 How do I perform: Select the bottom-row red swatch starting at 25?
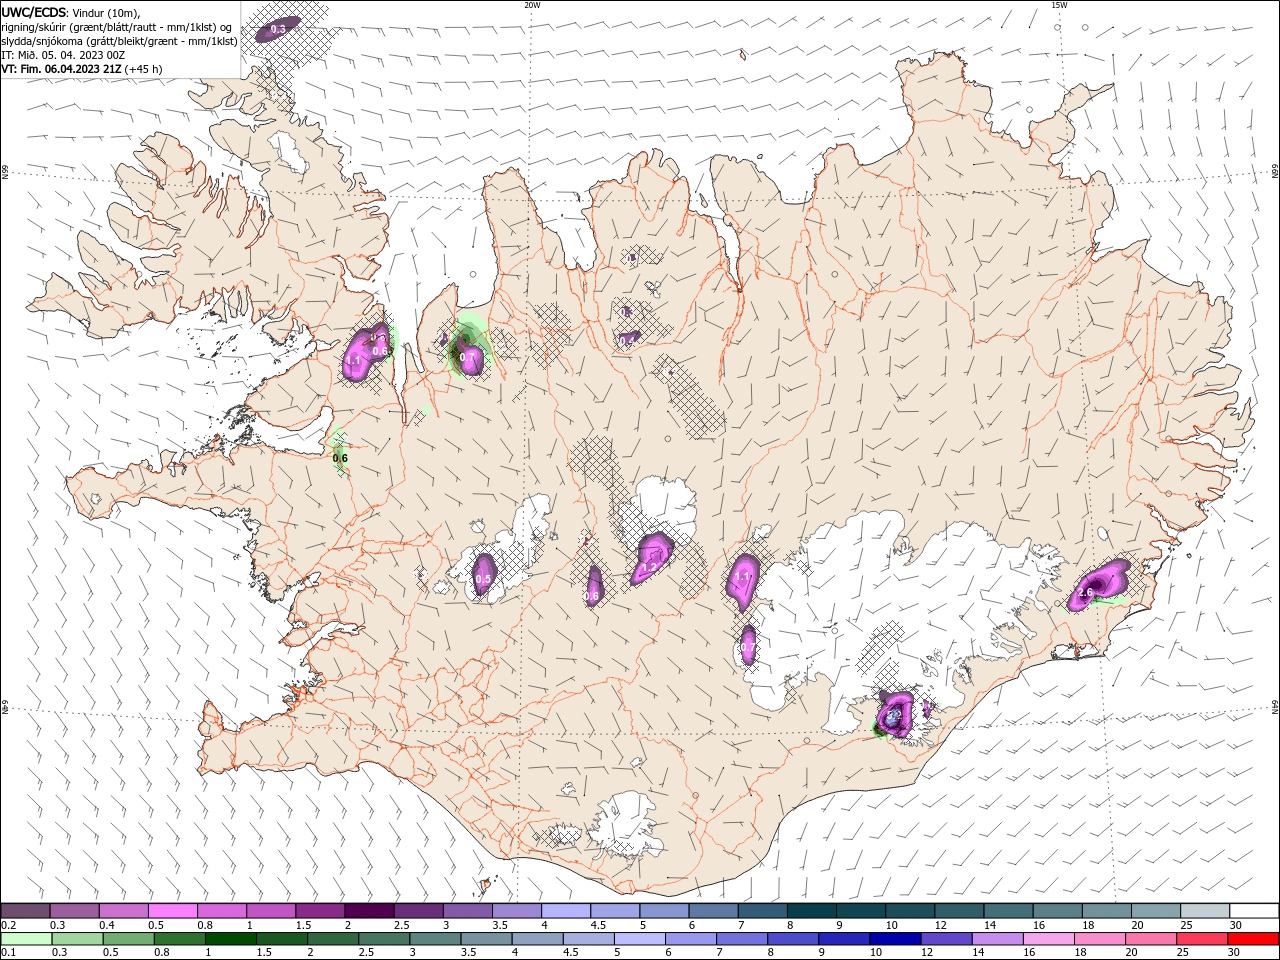pos(1202,938)
